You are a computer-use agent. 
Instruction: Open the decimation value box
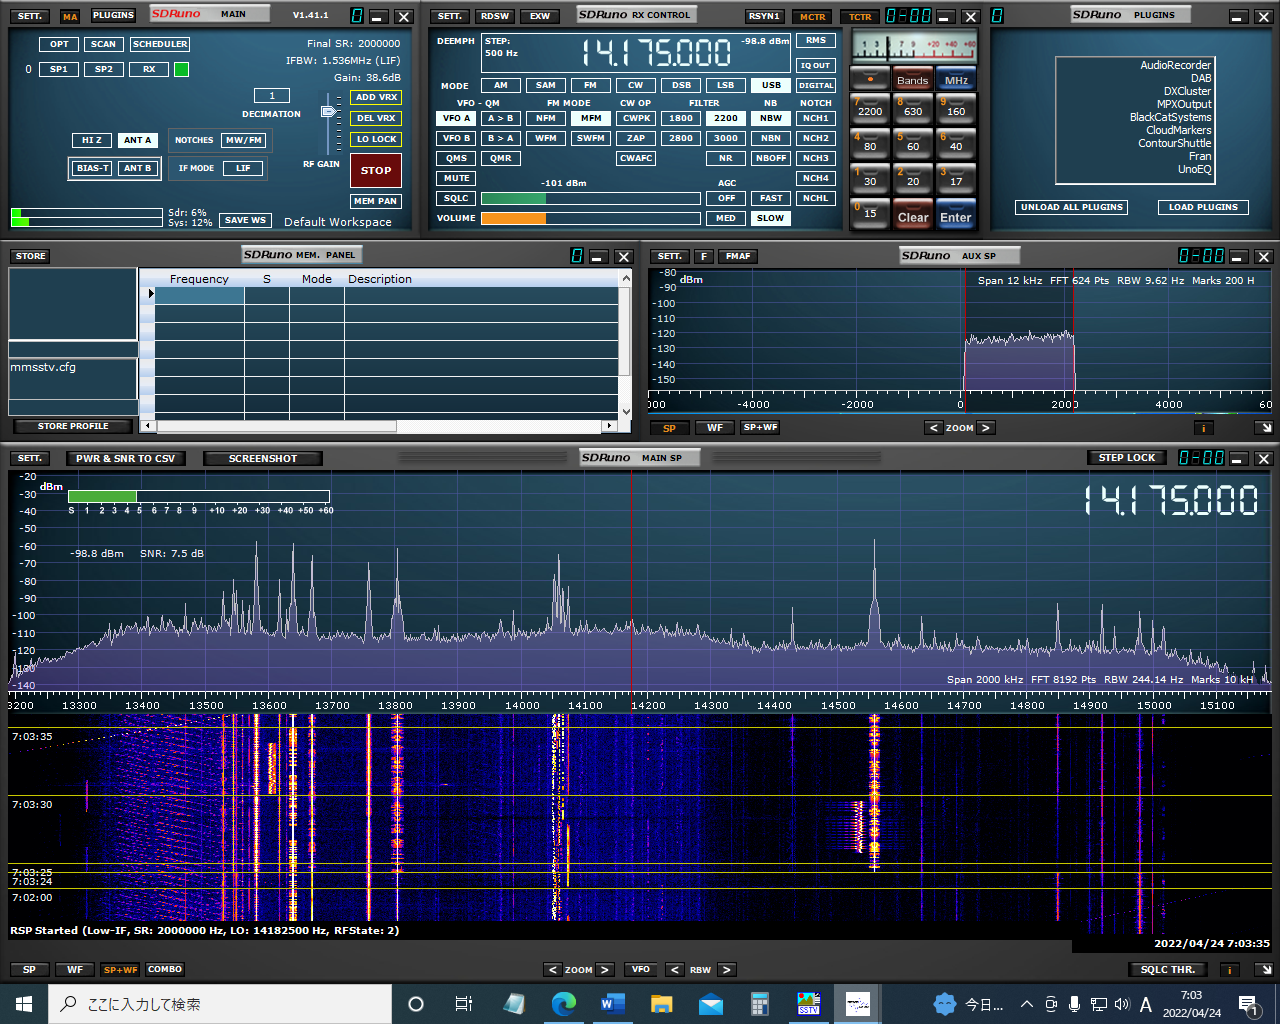coord(271,96)
